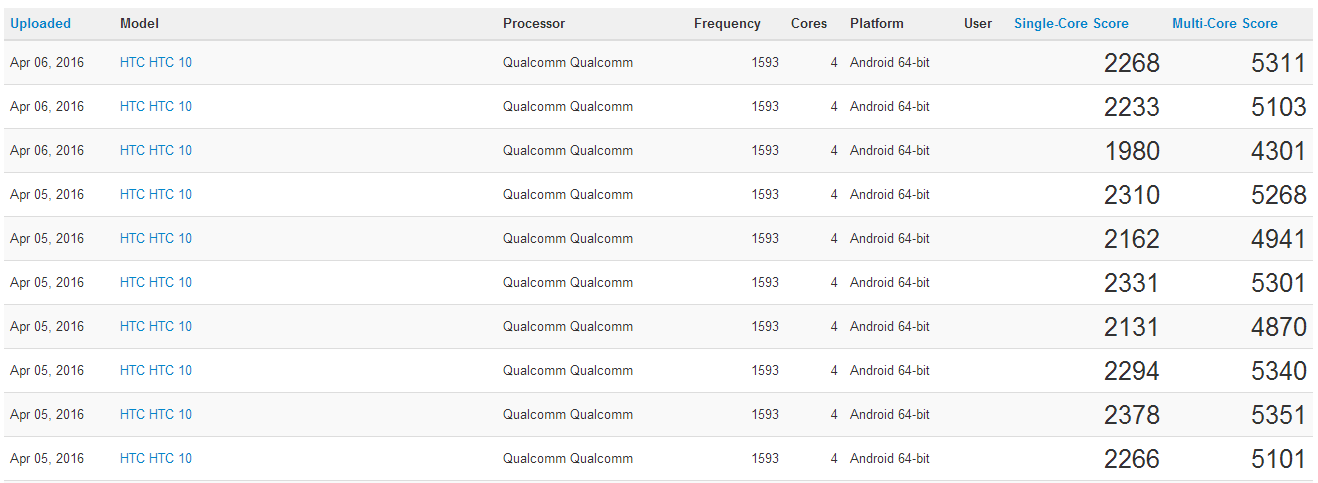Sort by the Uploaded column header
1318x483 pixels.
click(x=40, y=23)
